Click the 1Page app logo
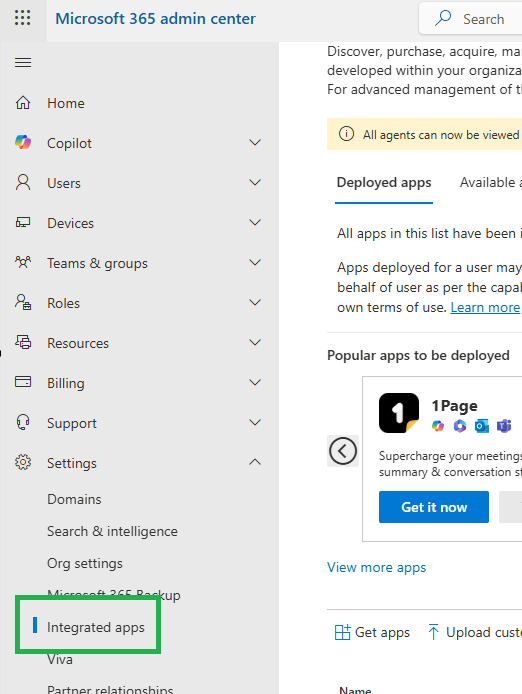The image size is (522, 694). click(398, 413)
